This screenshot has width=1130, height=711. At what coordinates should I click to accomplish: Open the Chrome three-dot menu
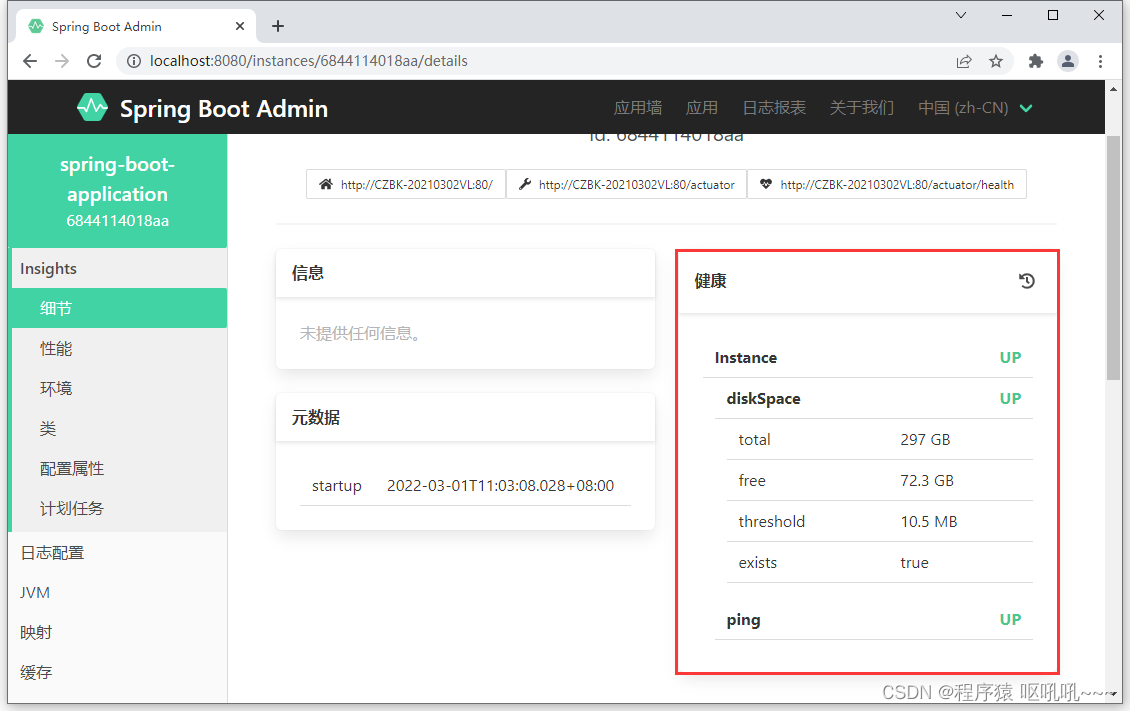(1100, 61)
